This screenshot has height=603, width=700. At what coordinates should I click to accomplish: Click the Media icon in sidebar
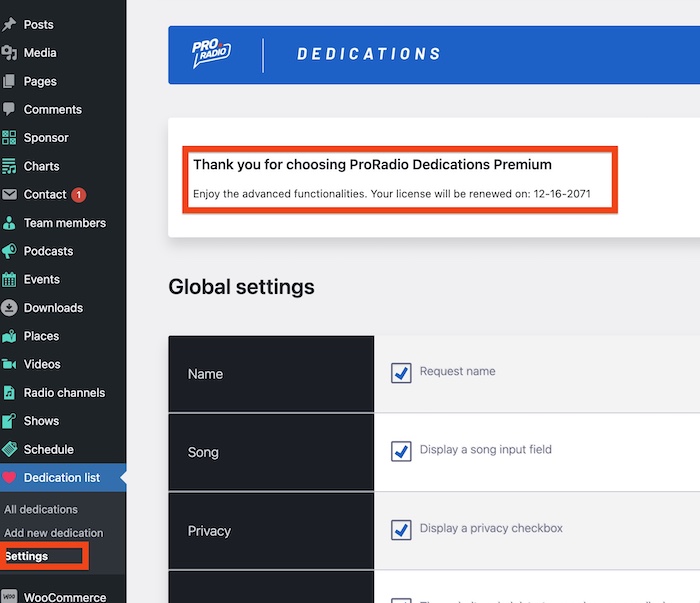[x=9, y=53]
